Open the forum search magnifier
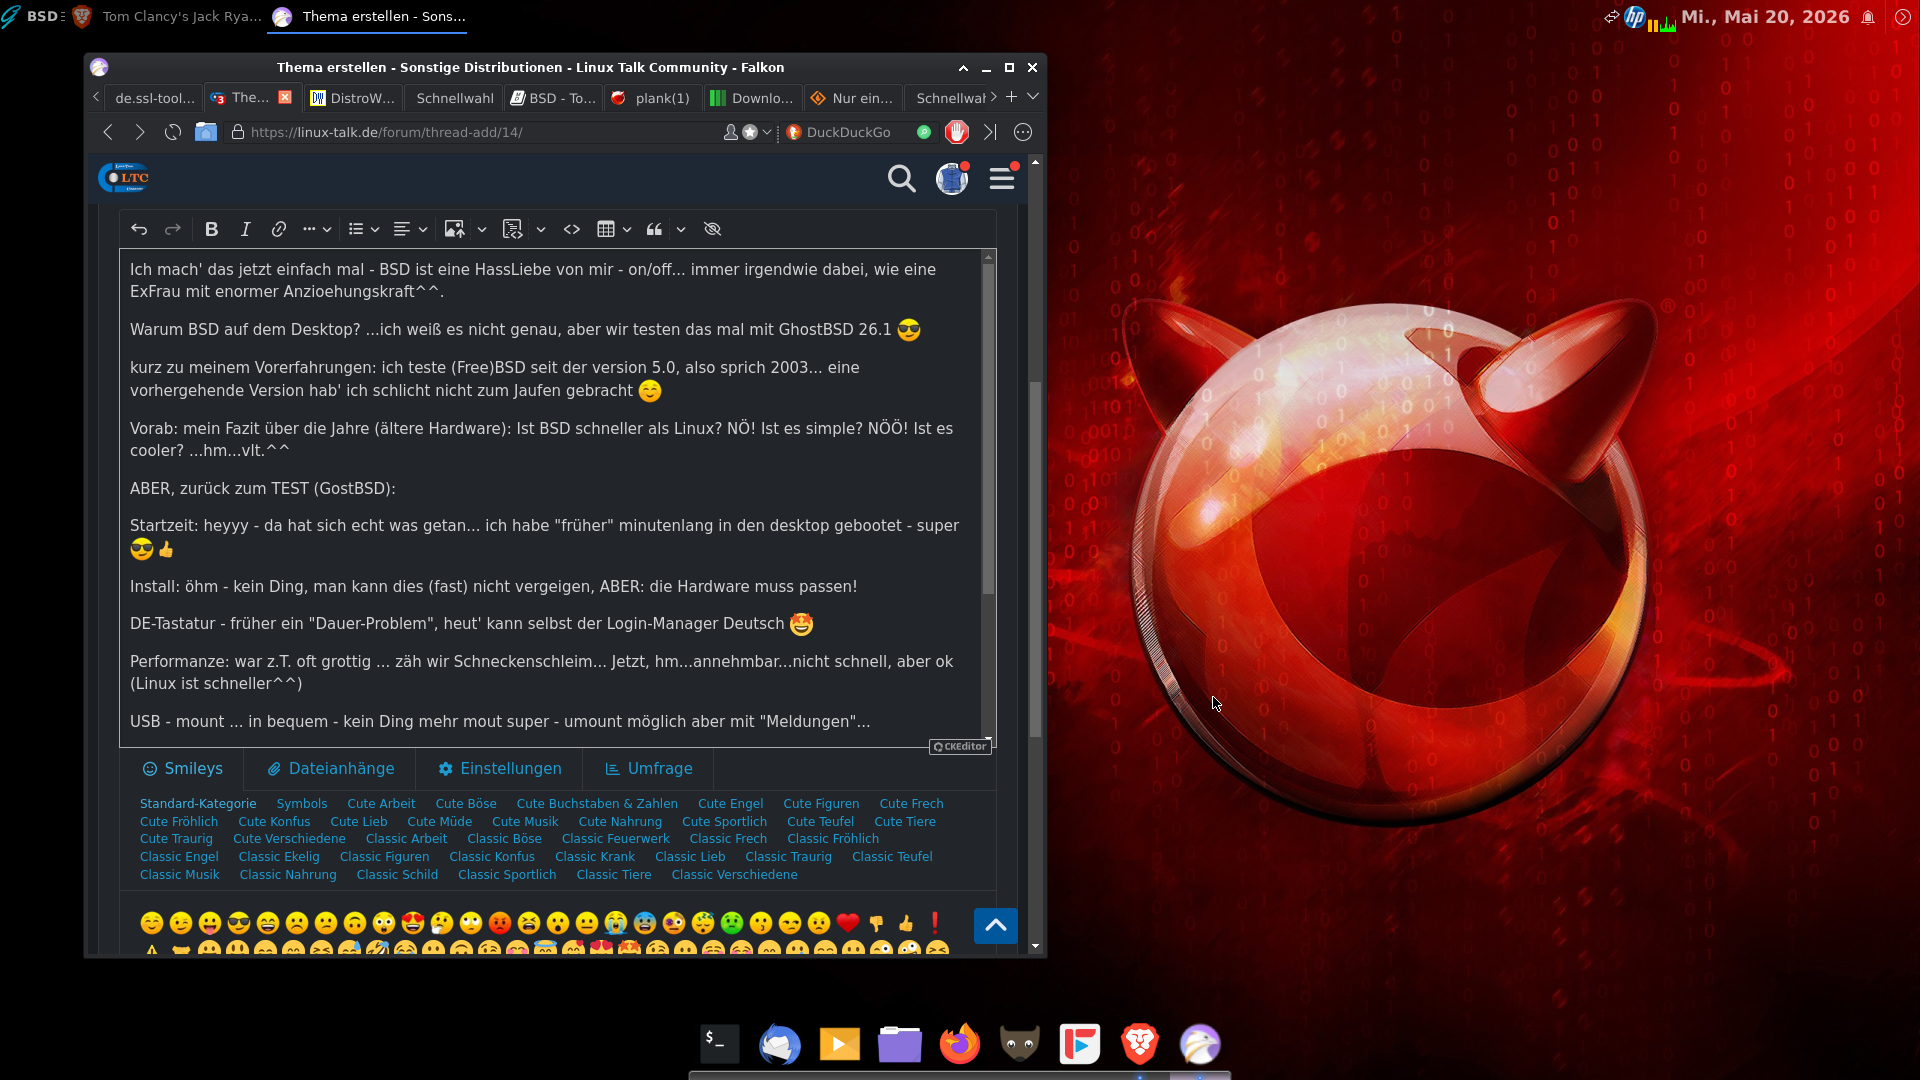 tap(902, 179)
